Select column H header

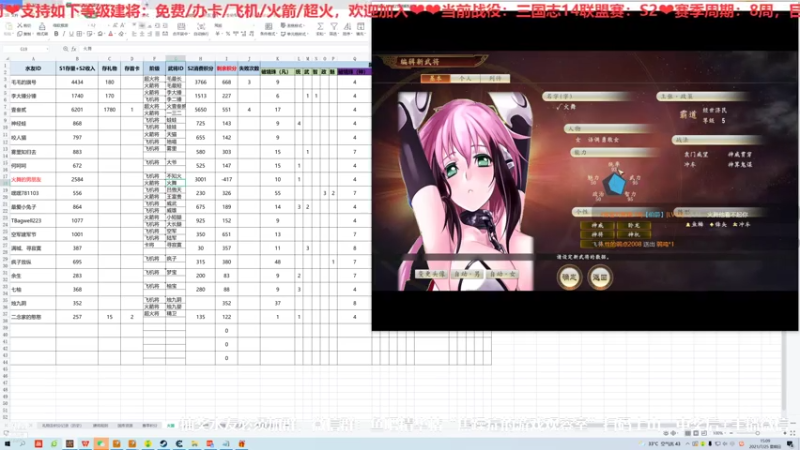click(200, 59)
